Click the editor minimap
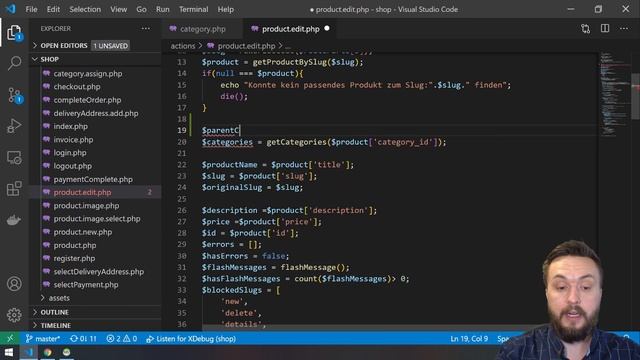The height and width of the screenshot is (360, 640). coord(615,94)
